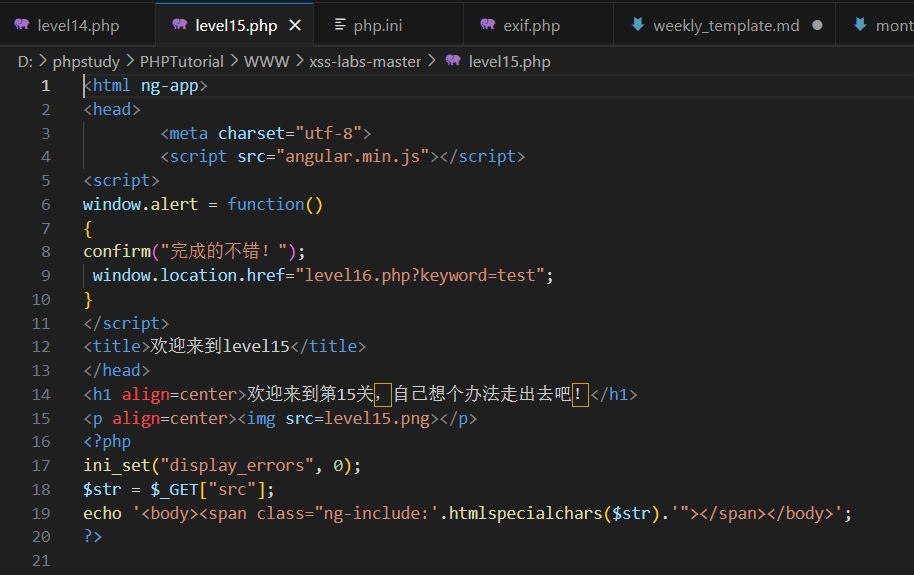Click the ini file icon on php.ini tab
The width and height of the screenshot is (914, 575).
tap(340, 24)
